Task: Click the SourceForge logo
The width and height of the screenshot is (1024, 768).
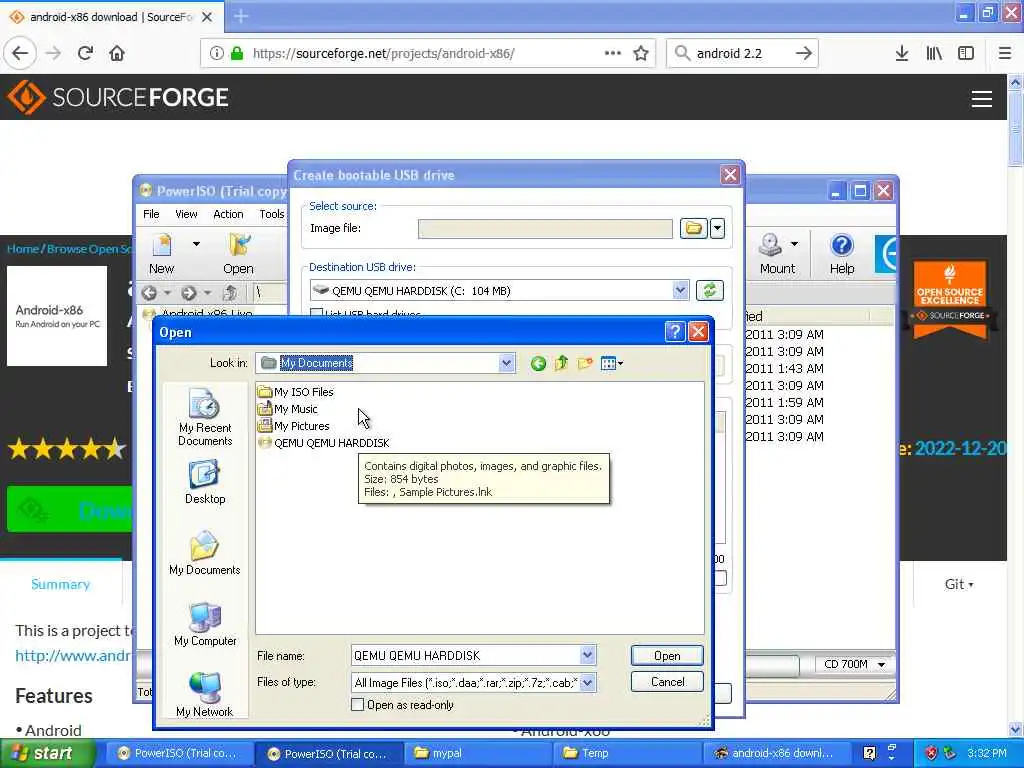Action: pyautogui.click(x=118, y=97)
